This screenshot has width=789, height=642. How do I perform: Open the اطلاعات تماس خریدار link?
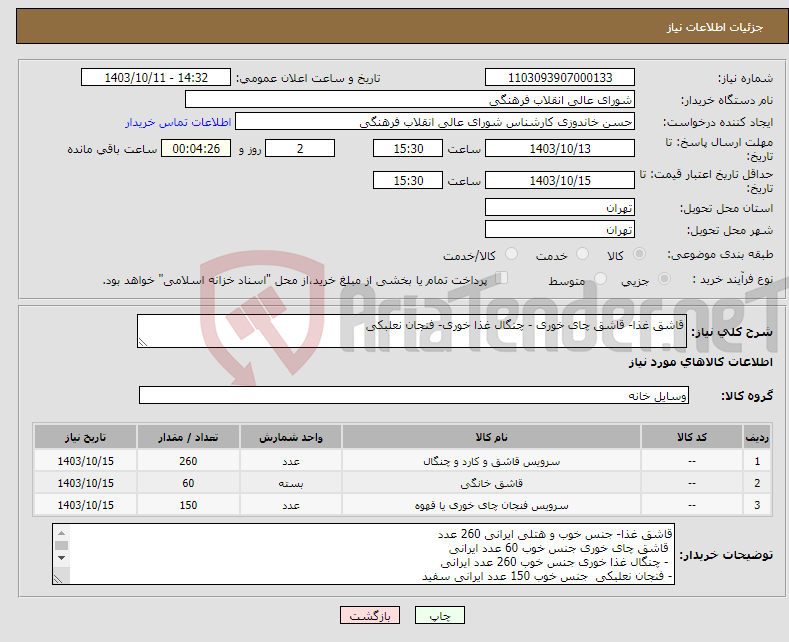point(178,122)
